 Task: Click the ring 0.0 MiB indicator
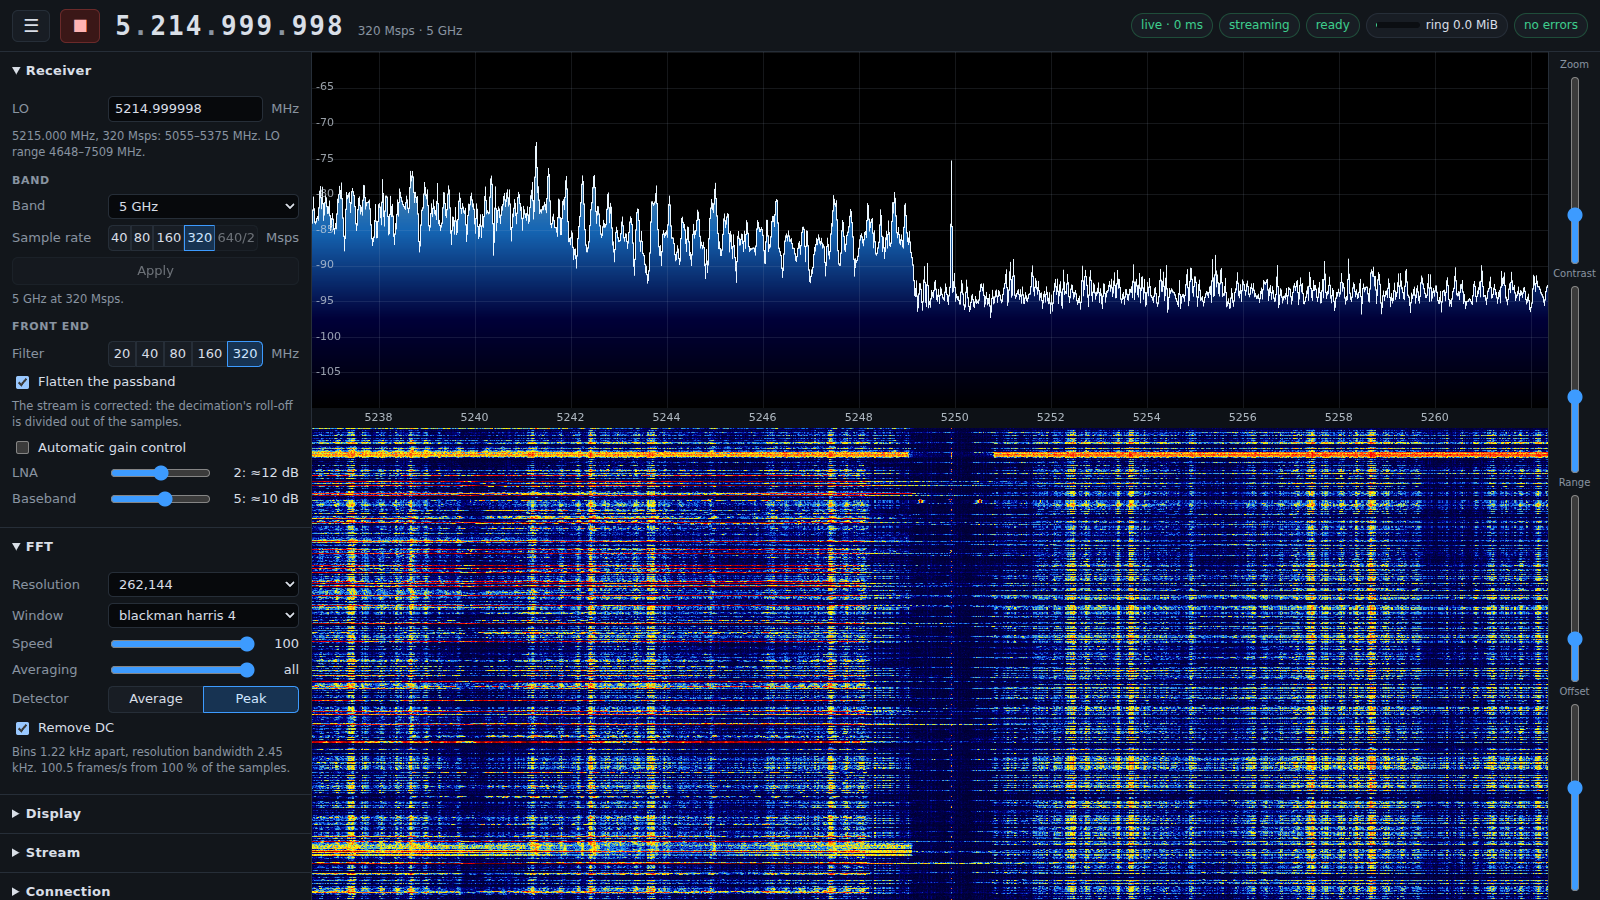point(1436,25)
